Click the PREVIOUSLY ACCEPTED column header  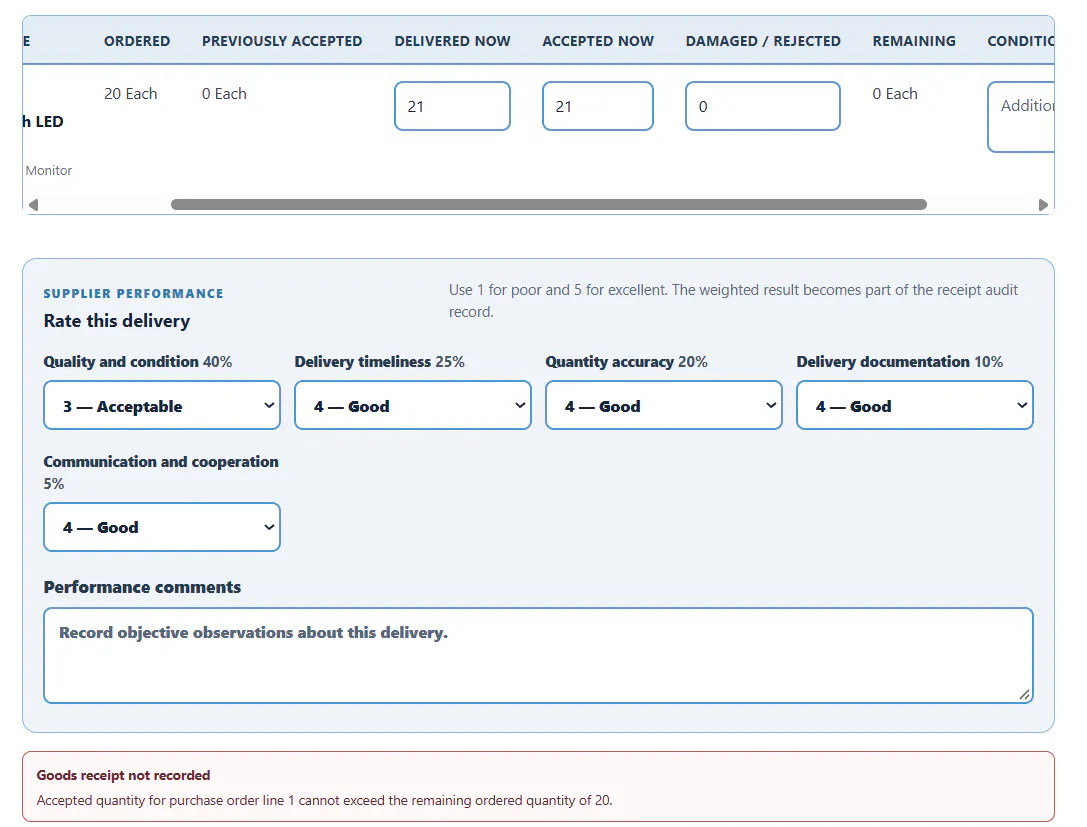[x=281, y=41]
